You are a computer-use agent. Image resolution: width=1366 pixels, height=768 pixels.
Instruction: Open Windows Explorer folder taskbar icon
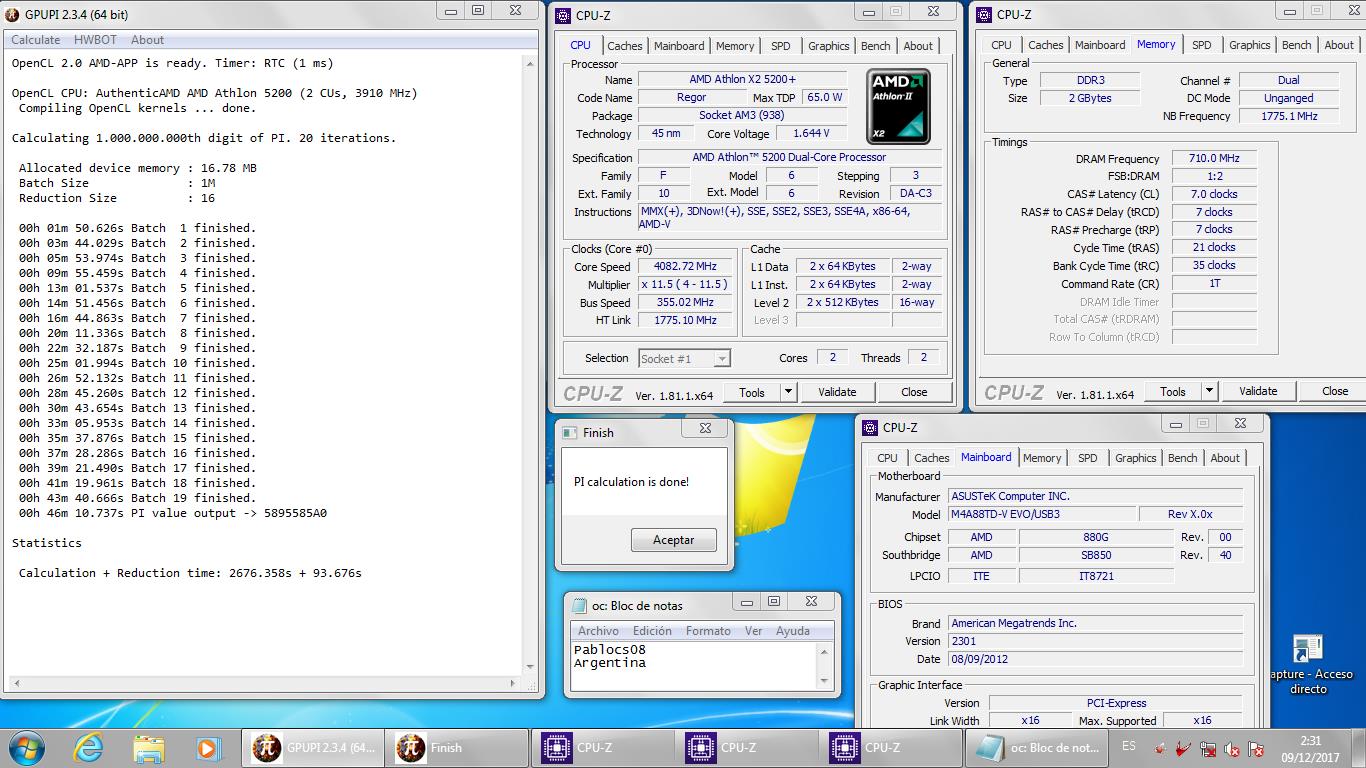(149, 747)
